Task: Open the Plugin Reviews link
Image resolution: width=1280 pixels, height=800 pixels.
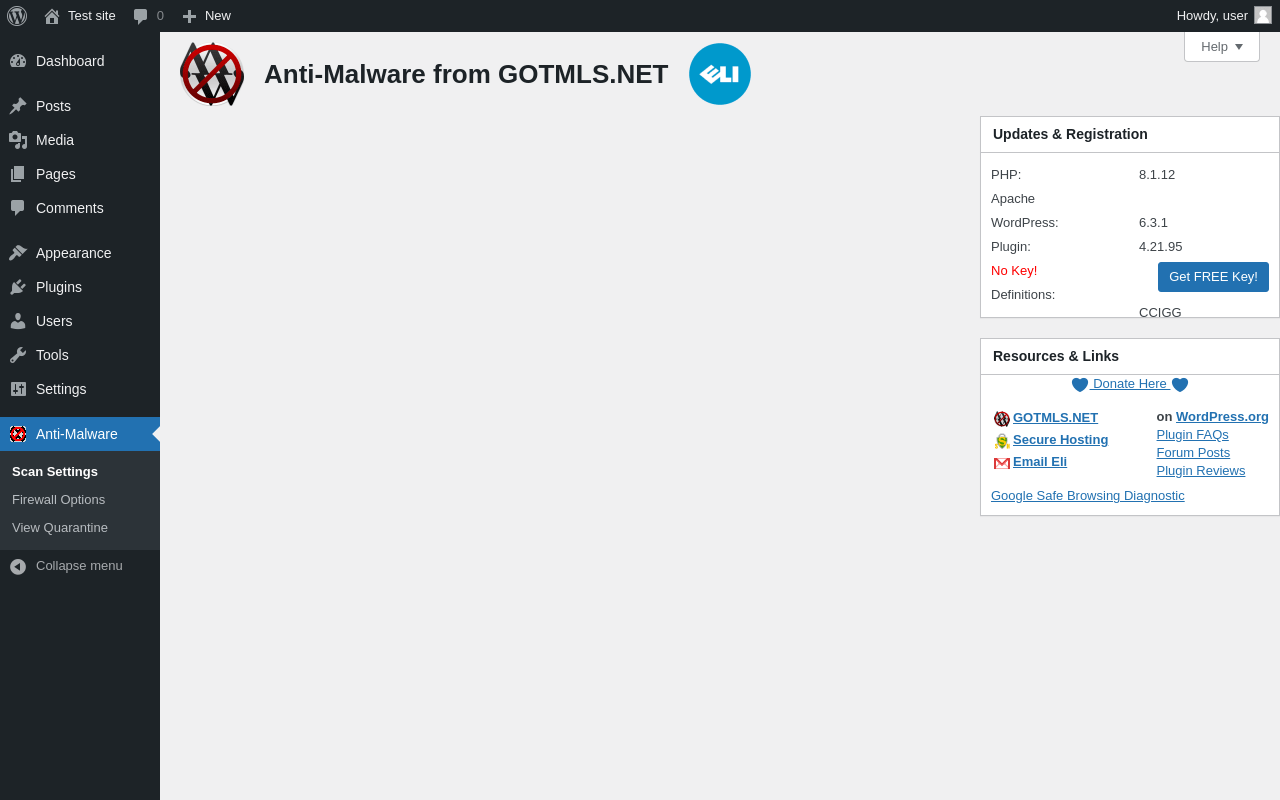Action: click(x=1201, y=471)
